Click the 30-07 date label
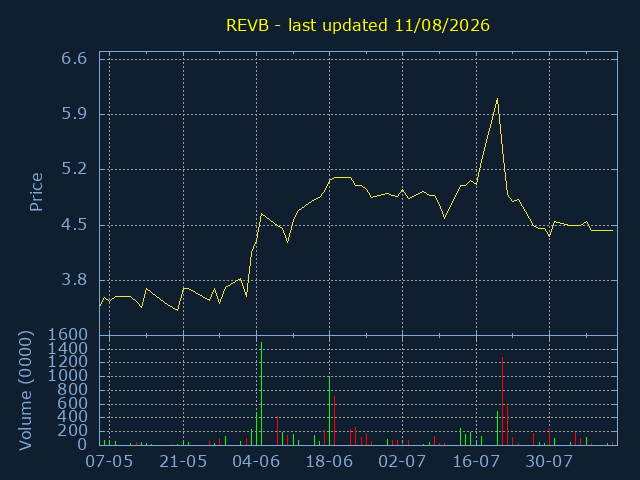This screenshot has height=480, width=640. coord(549,462)
